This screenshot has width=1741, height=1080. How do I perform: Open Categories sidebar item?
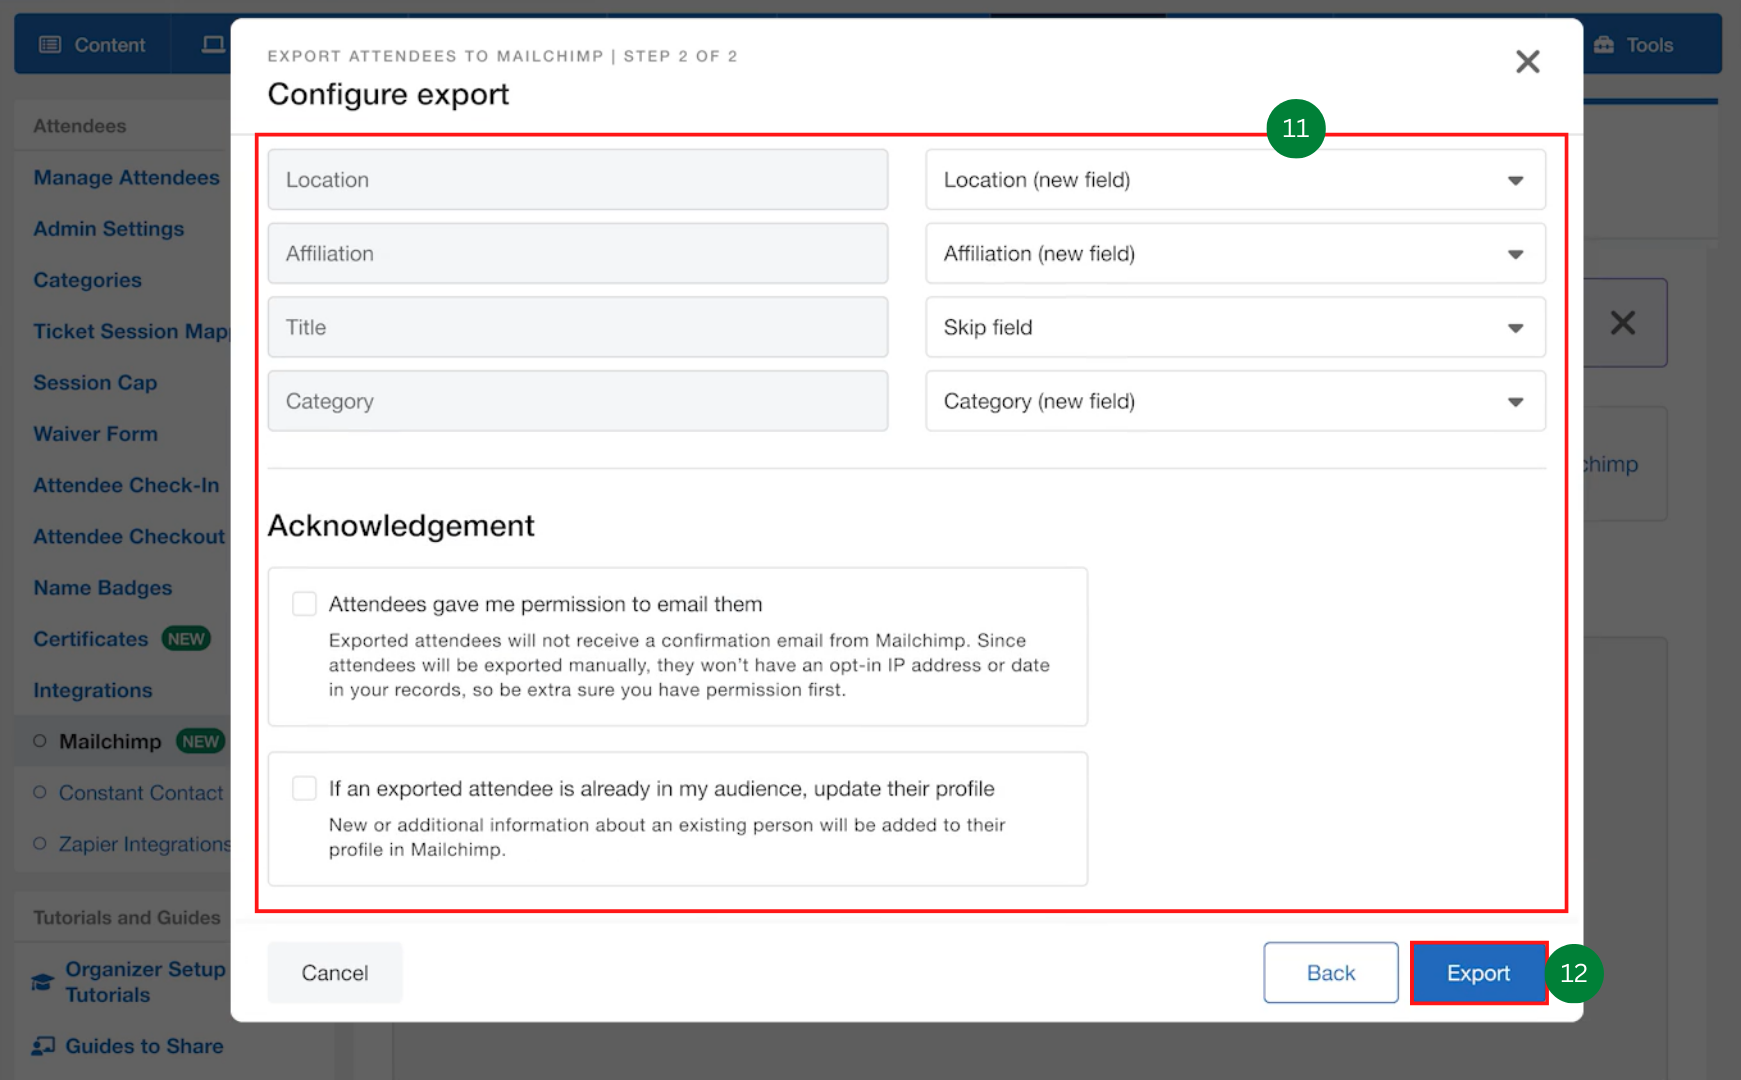click(87, 280)
